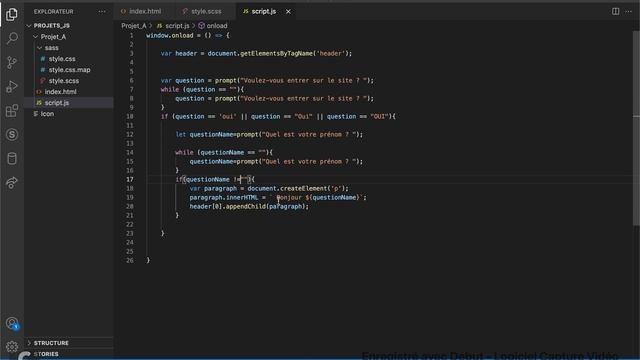Click 'paragraph.innerHTML' on line 19
The image size is (640, 360).
(224, 197)
